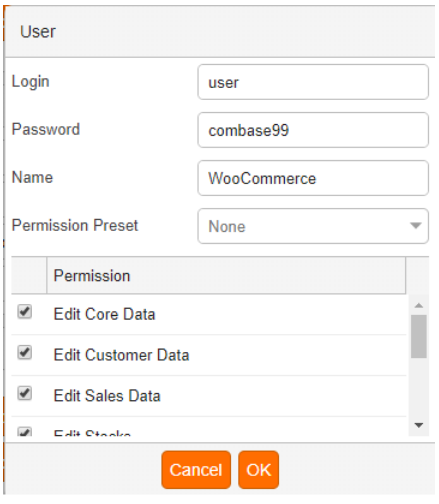This screenshot has width=439, height=504.
Task: Click the empty checkbox column header
Action: click(x=29, y=276)
